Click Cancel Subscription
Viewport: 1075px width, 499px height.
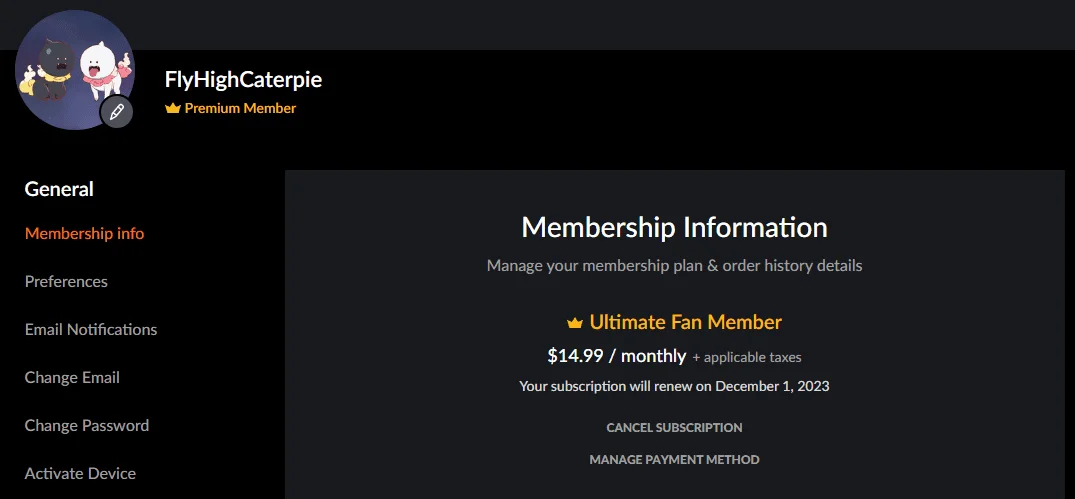(x=674, y=428)
